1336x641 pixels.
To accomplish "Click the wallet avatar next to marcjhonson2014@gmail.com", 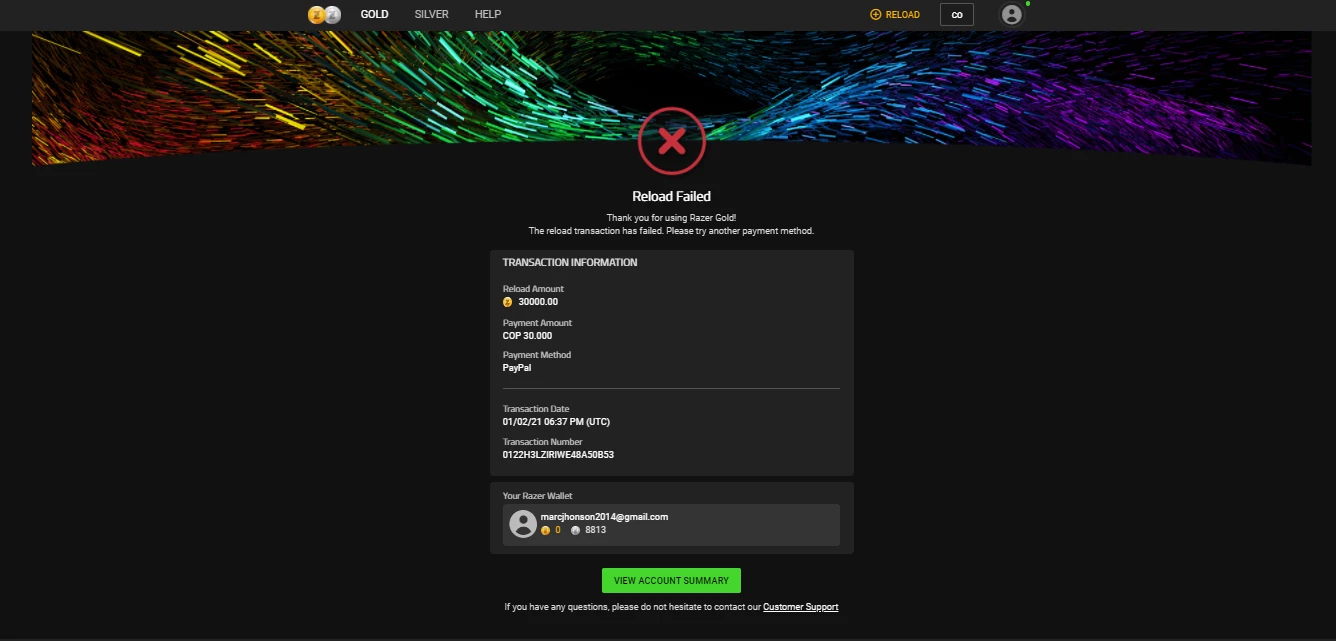I will (522, 524).
